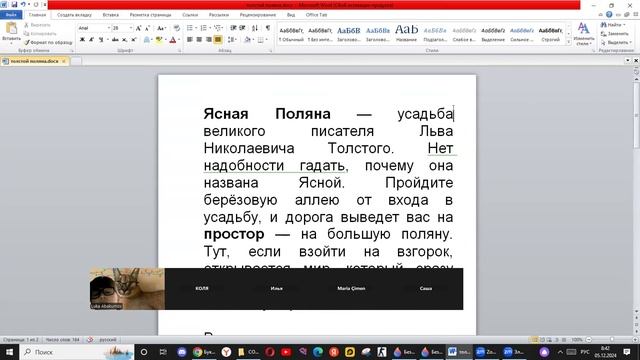The width and height of the screenshot is (640, 360).
Task: Open the highlight color dropdown arrow
Action: point(165,40)
